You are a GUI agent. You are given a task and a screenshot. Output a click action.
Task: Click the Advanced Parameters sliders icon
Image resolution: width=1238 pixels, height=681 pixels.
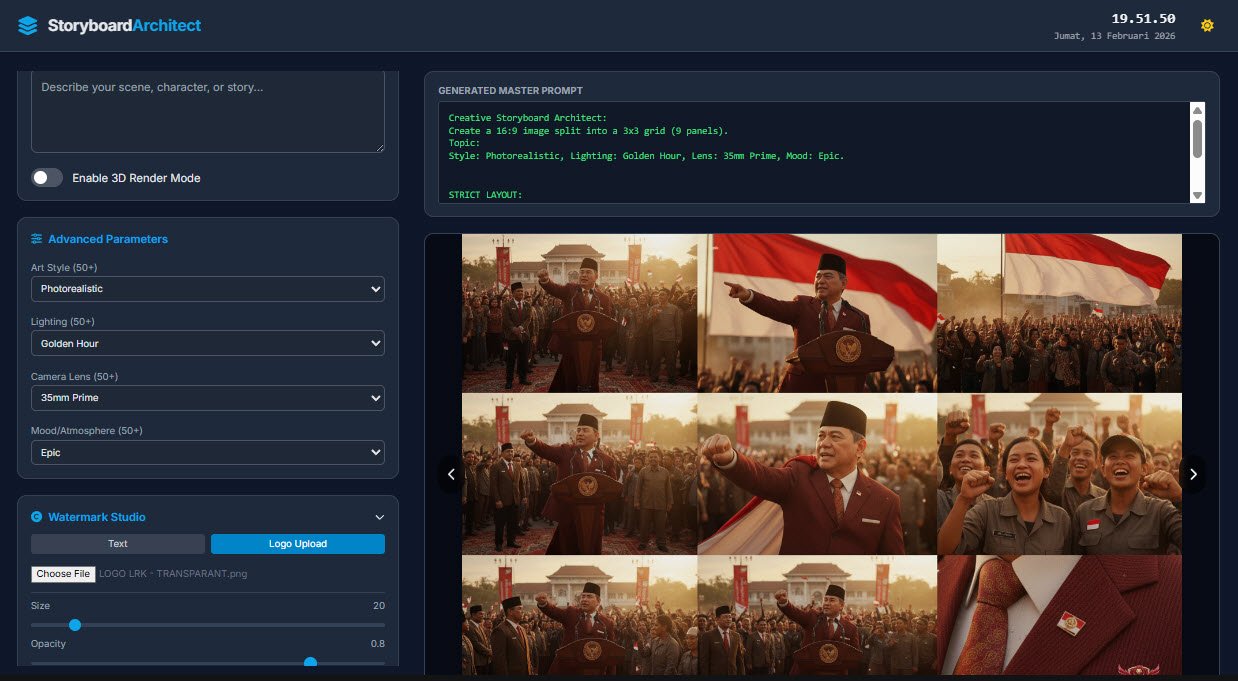37,239
